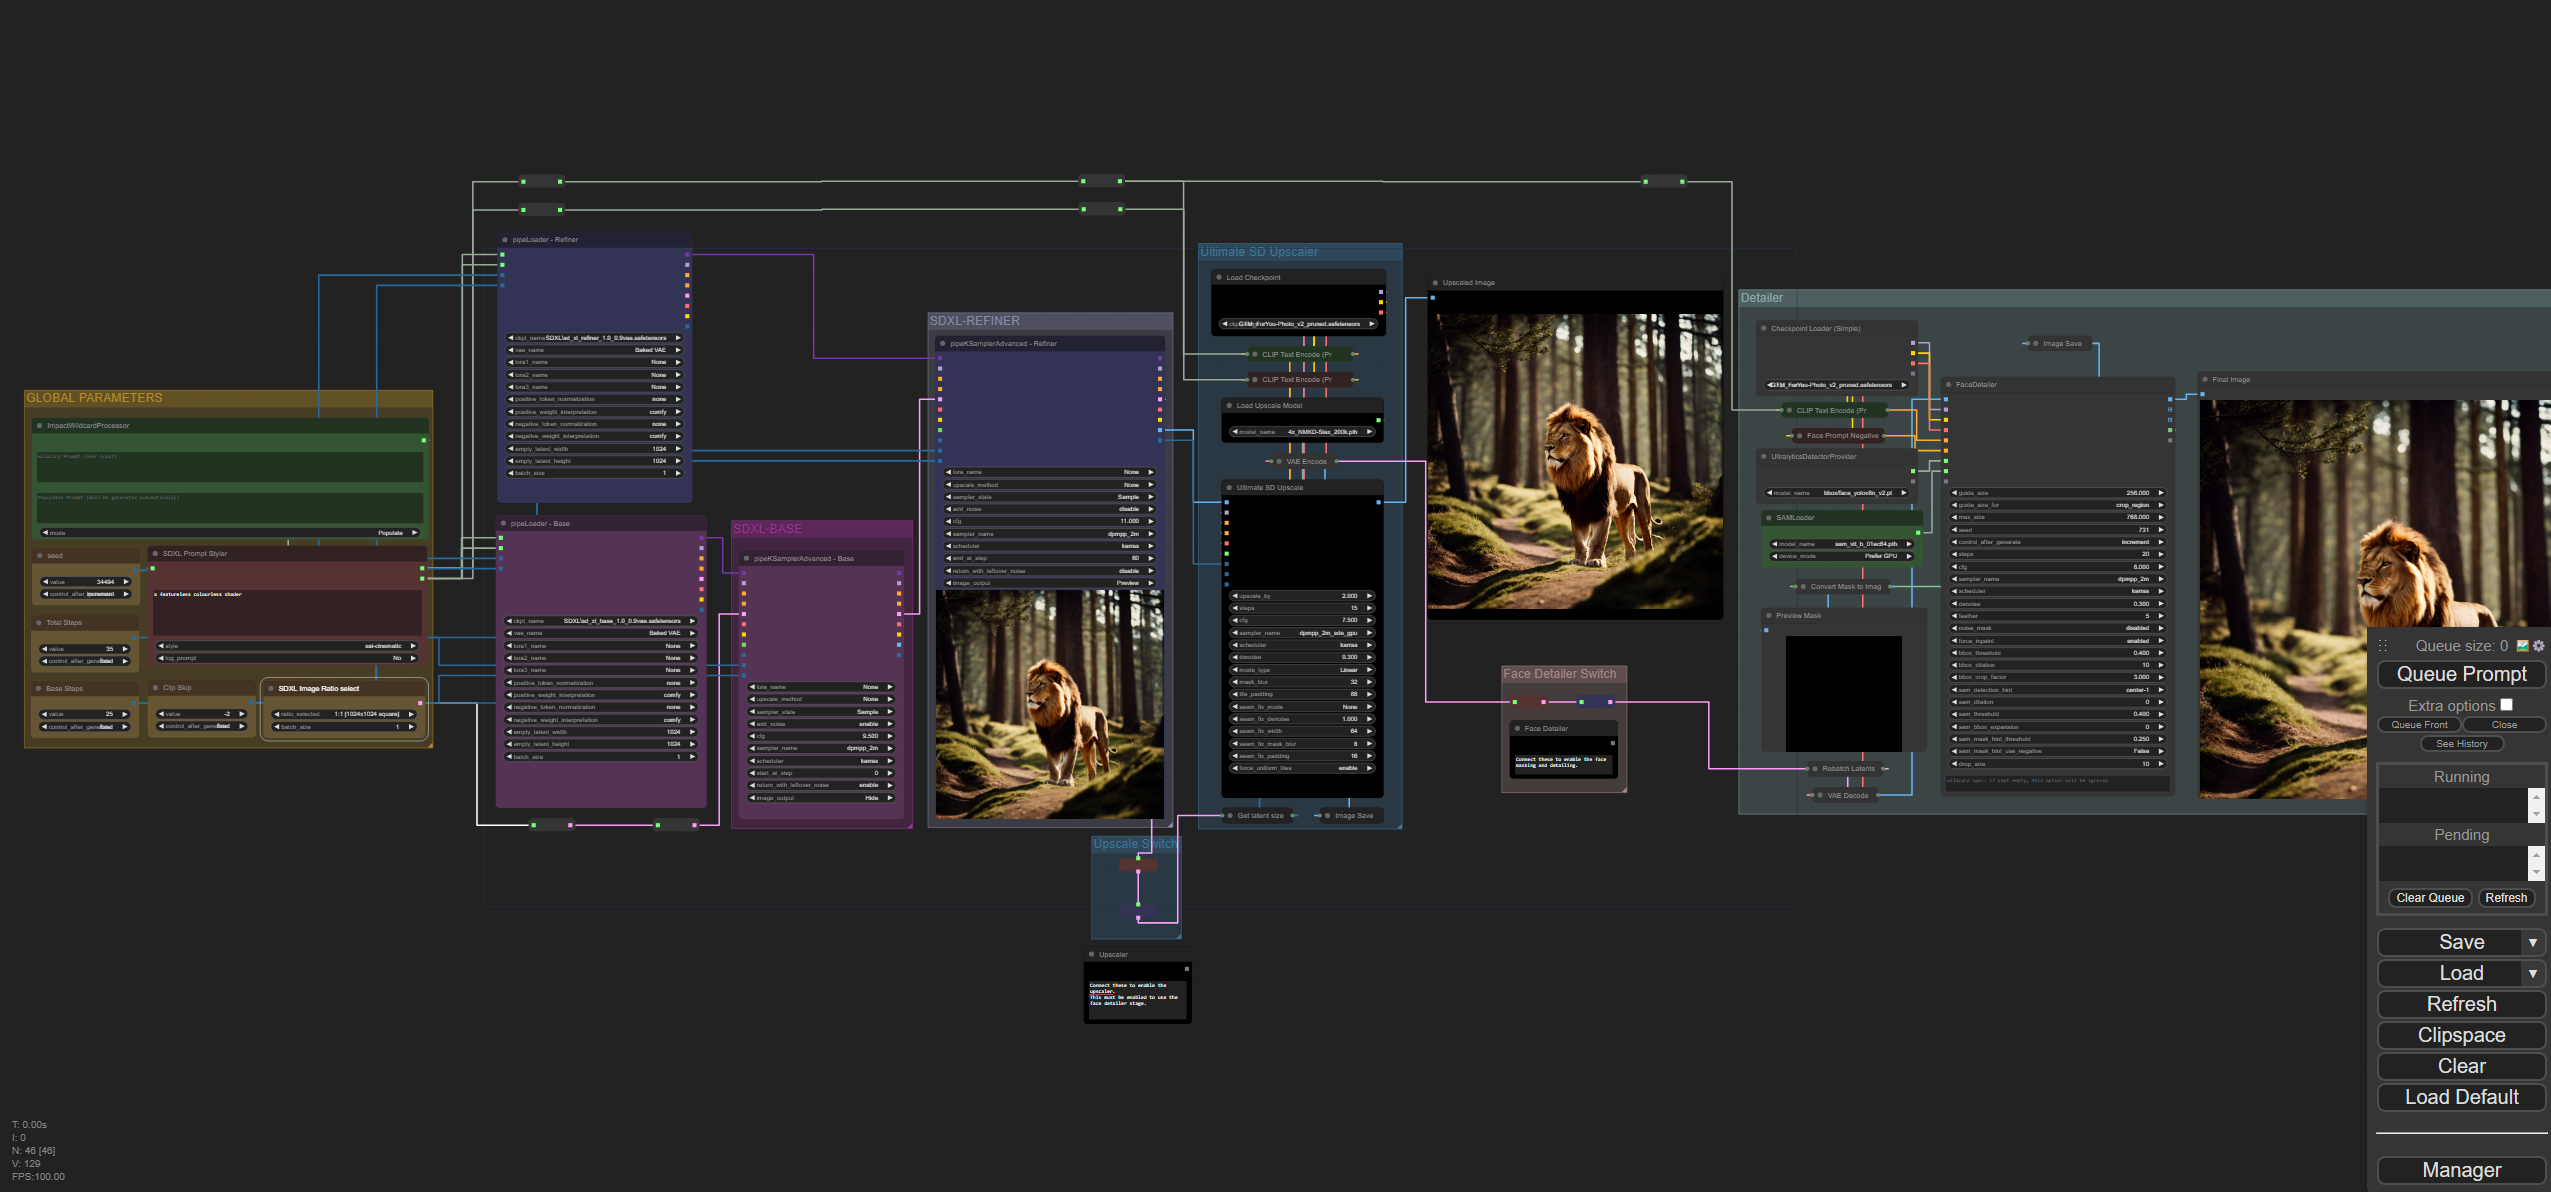Click the Upscaler note node dot
2551x1192 pixels.
[1091, 954]
